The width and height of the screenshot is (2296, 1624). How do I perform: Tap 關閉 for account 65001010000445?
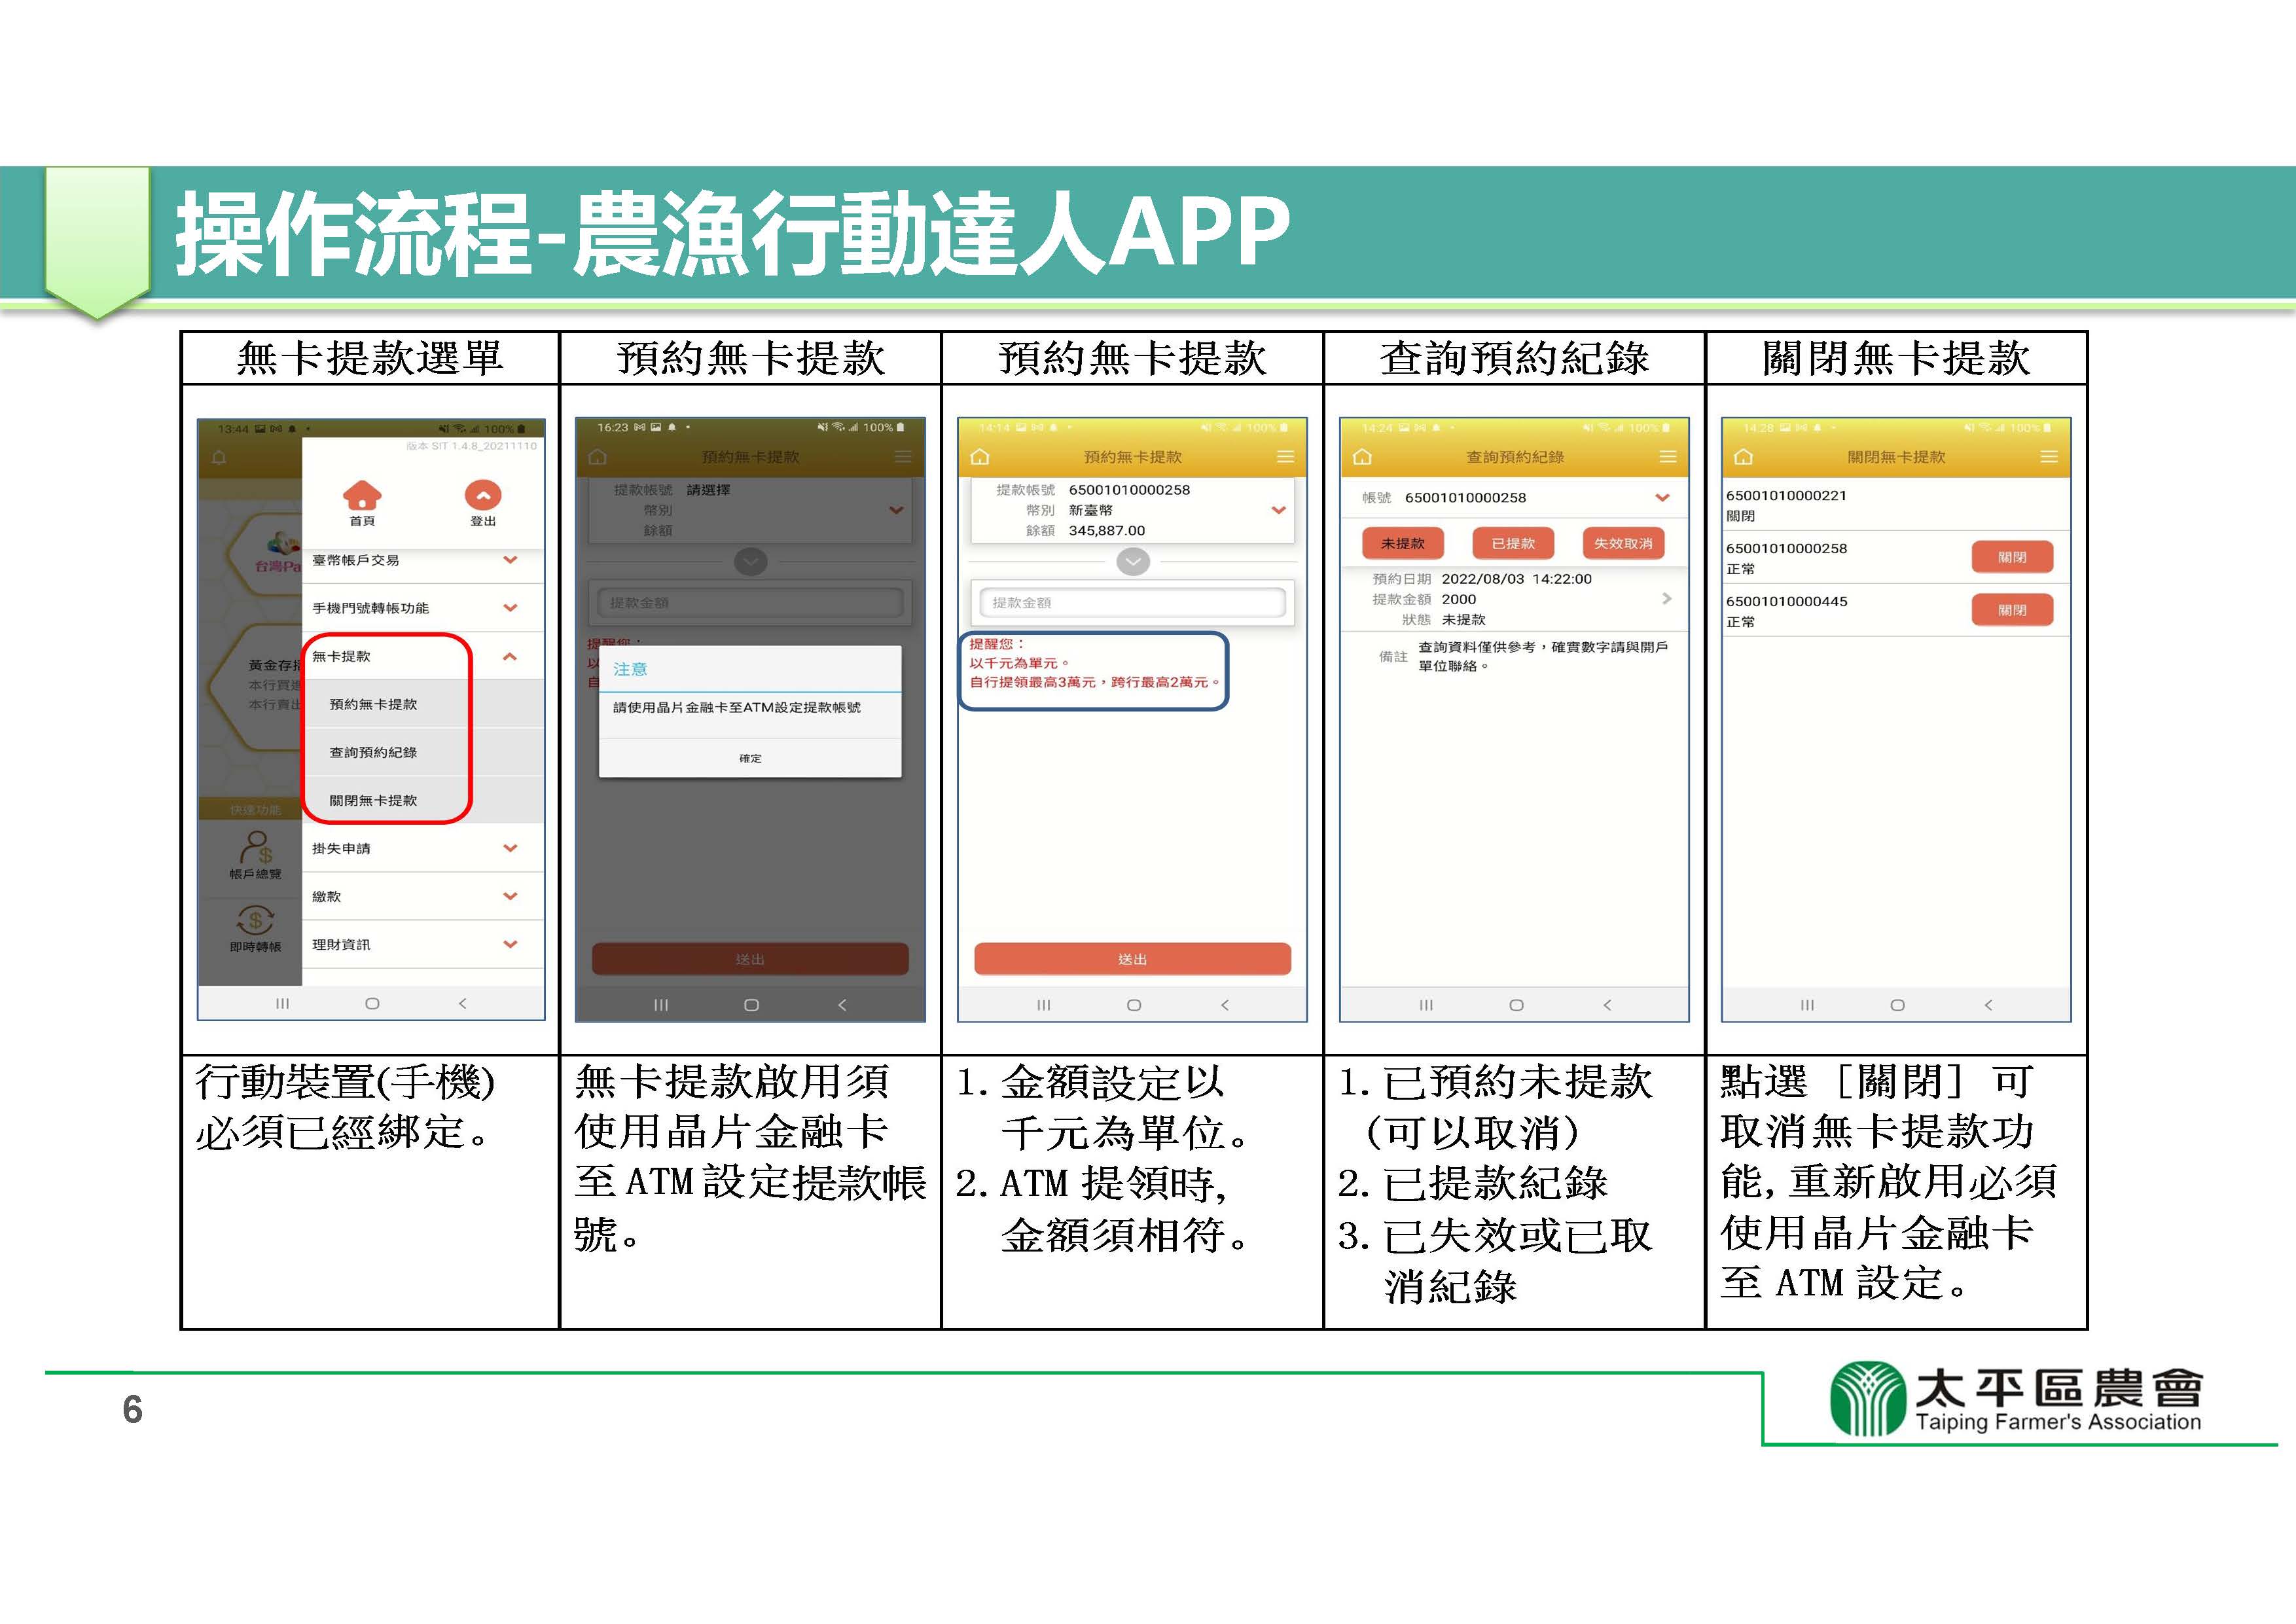tap(2012, 610)
